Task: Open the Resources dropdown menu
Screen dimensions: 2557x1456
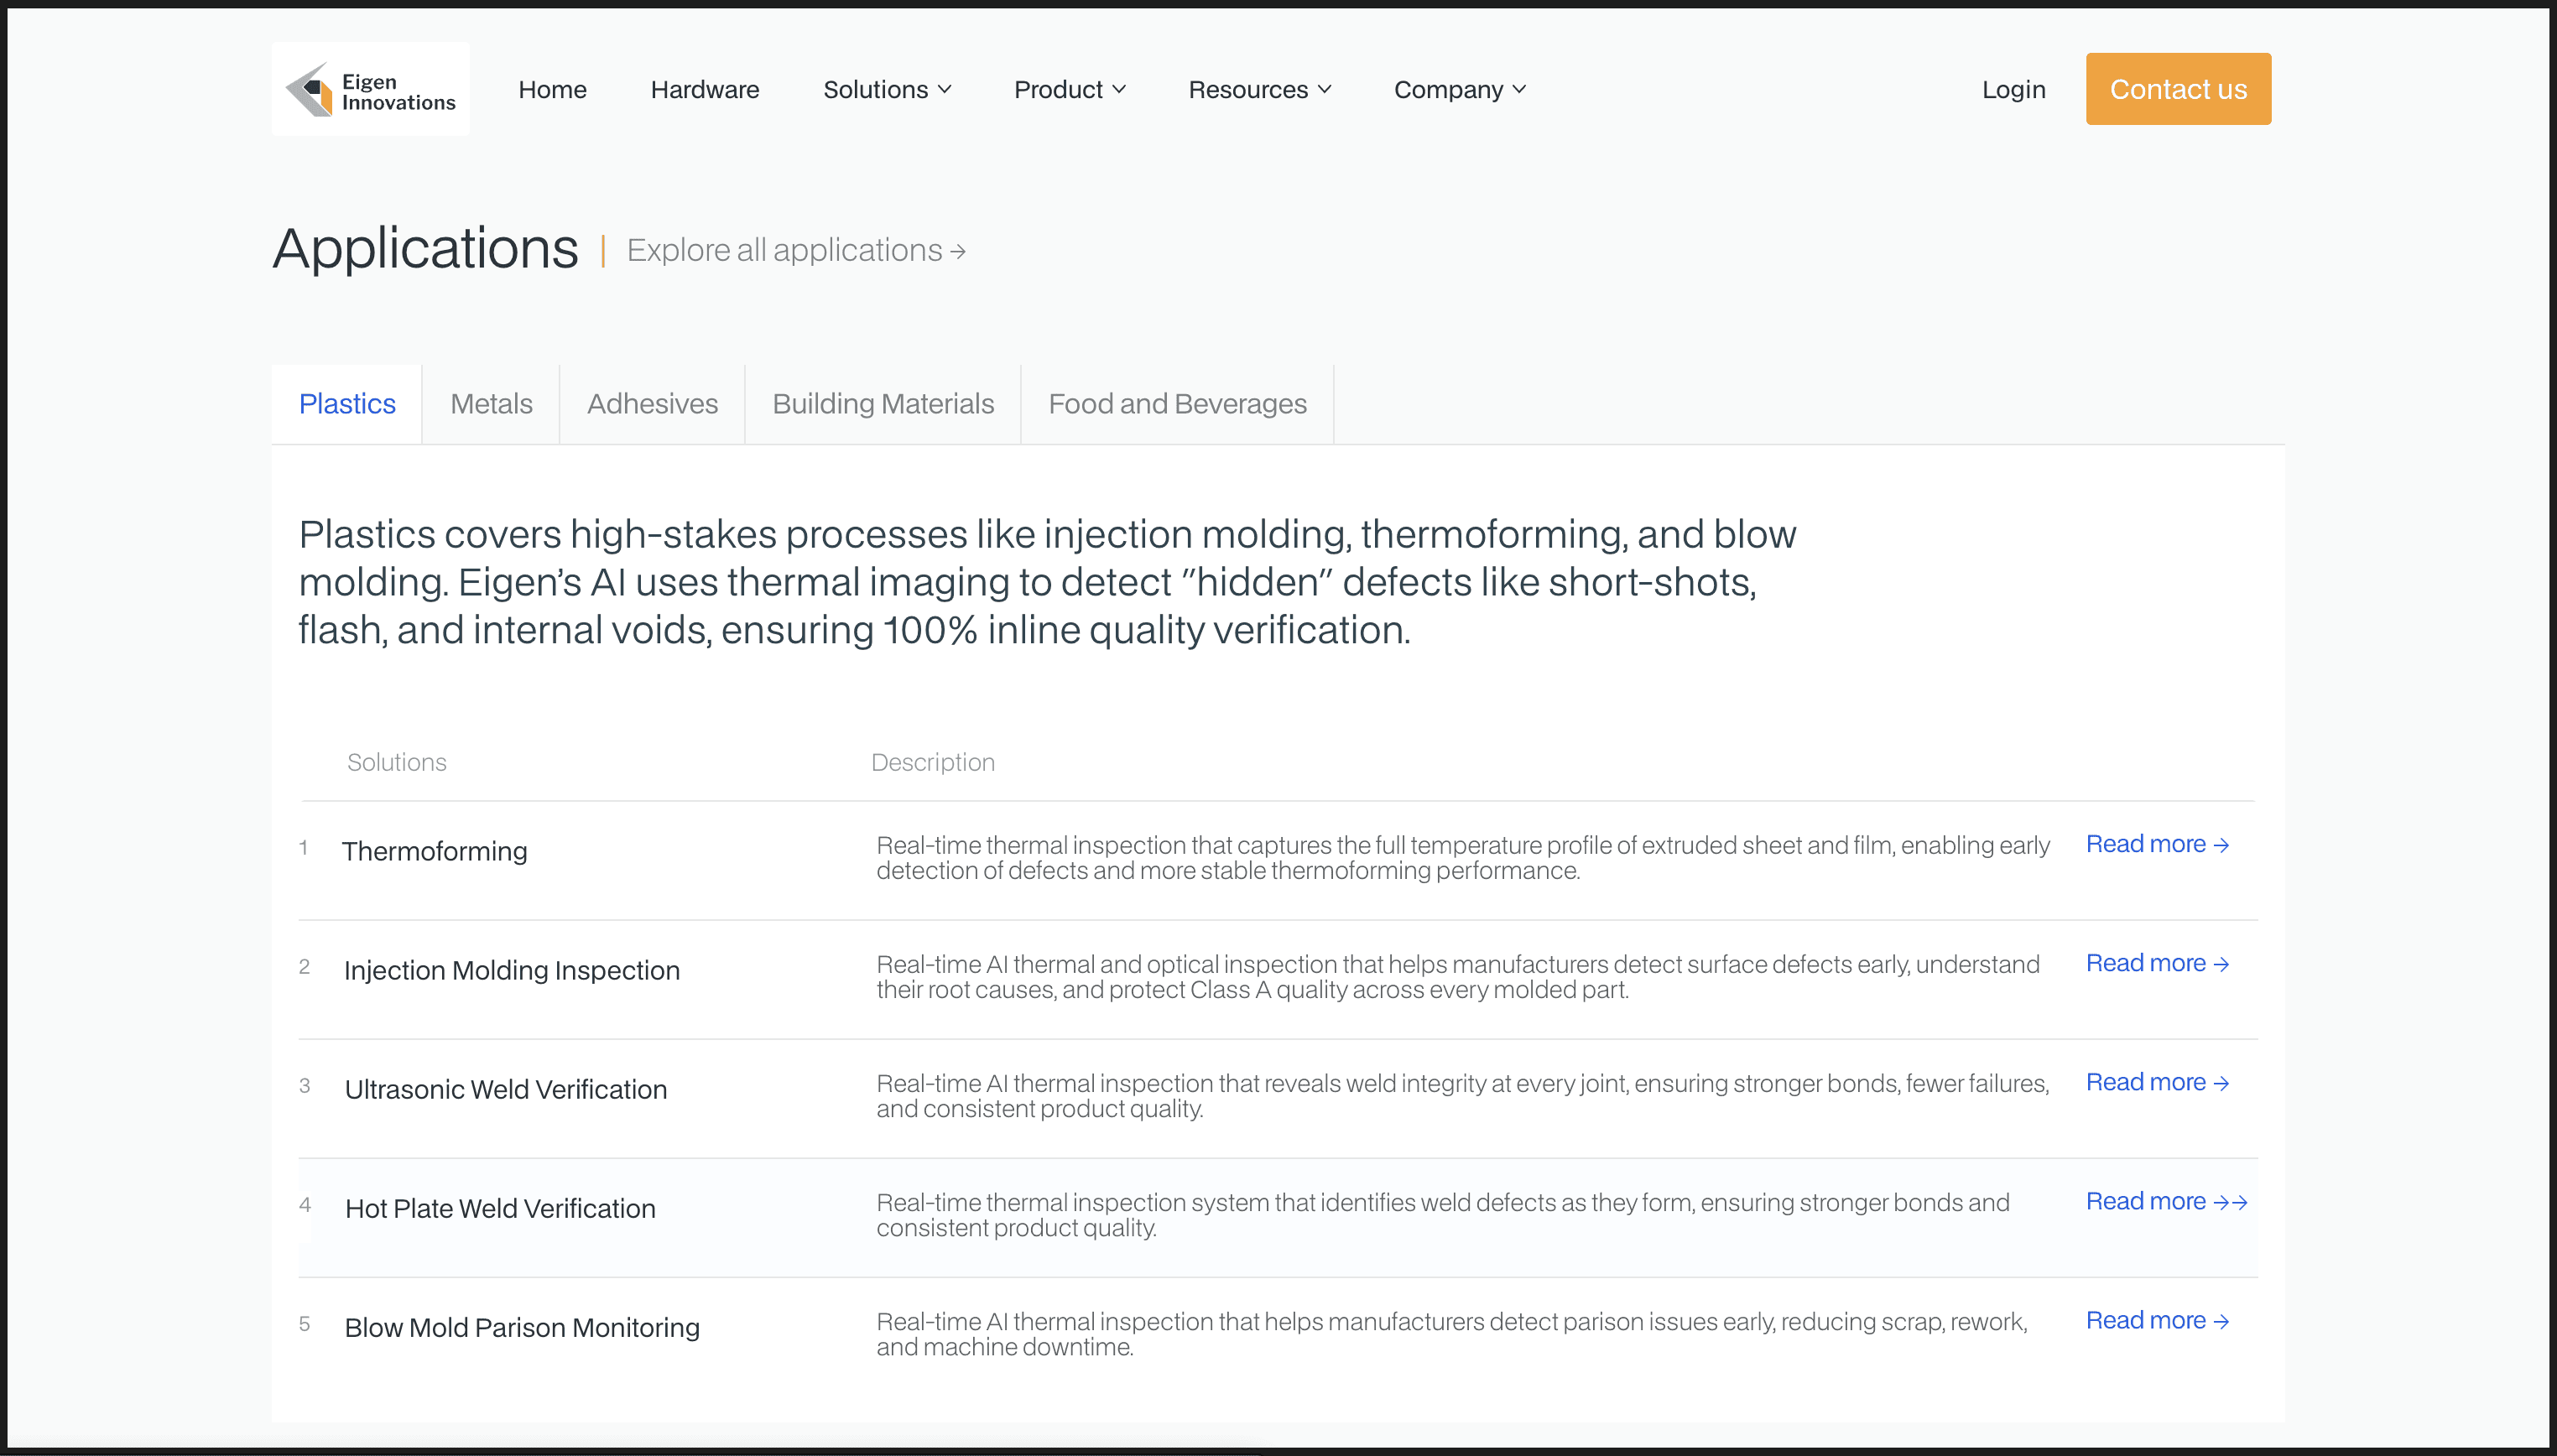Action: pyautogui.click(x=1259, y=90)
